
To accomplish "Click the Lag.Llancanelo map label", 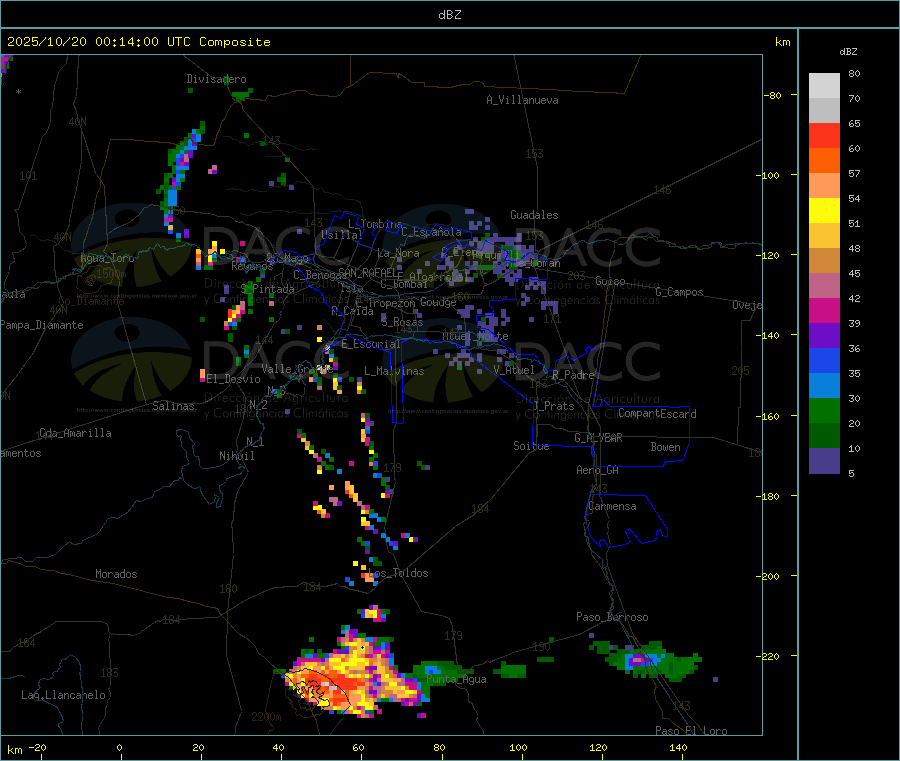I will tap(64, 695).
